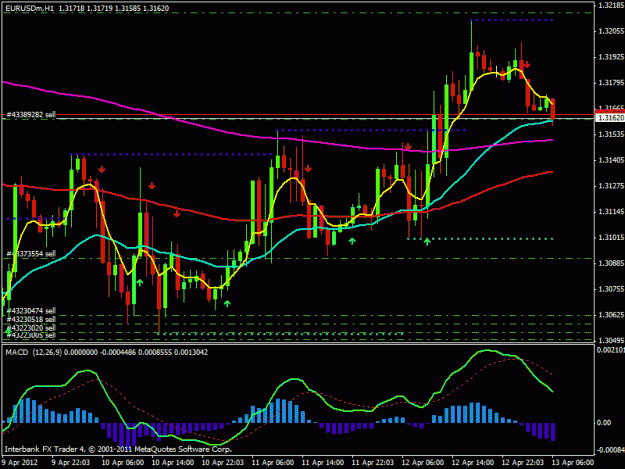This screenshot has height=469, width=625.
Task: Click the sell order label ending 3373554
Action: click(31, 254)
